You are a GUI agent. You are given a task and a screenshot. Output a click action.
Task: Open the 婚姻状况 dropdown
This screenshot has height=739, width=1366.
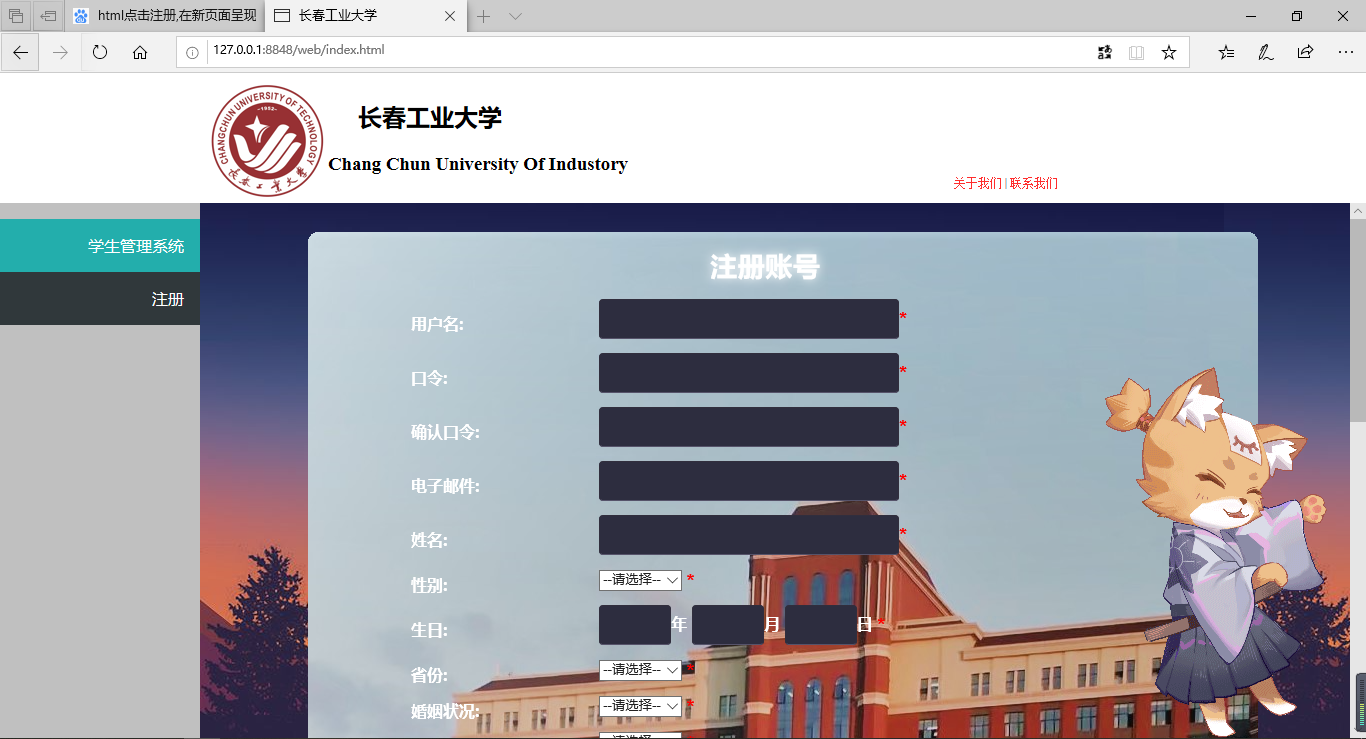click(x=640, y=706)
